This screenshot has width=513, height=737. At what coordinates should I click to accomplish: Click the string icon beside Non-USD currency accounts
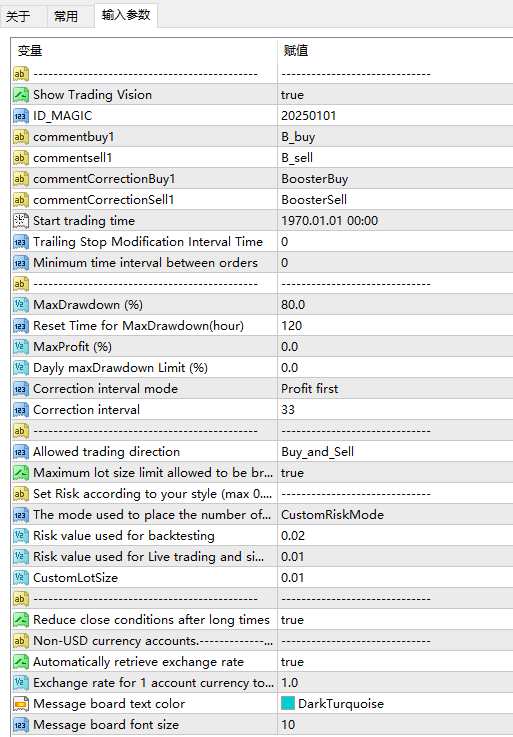click(21, 641)
